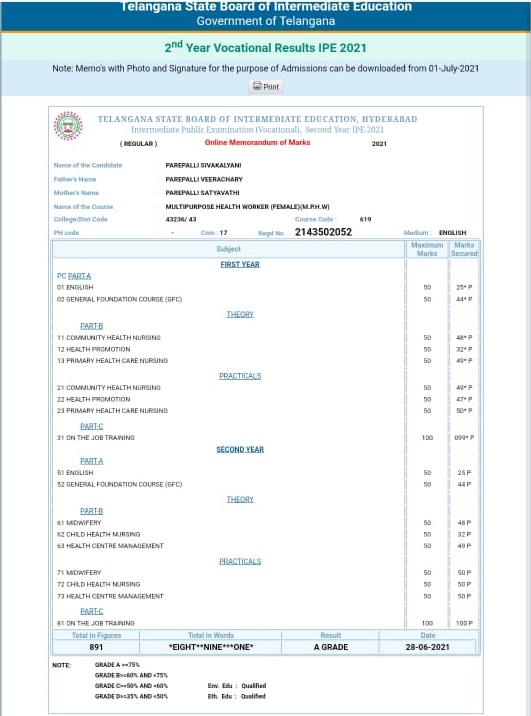Screen dimensions: 531x716
Task: Click 22 HEALTH PROMOTION practical row
Action: 265,399
